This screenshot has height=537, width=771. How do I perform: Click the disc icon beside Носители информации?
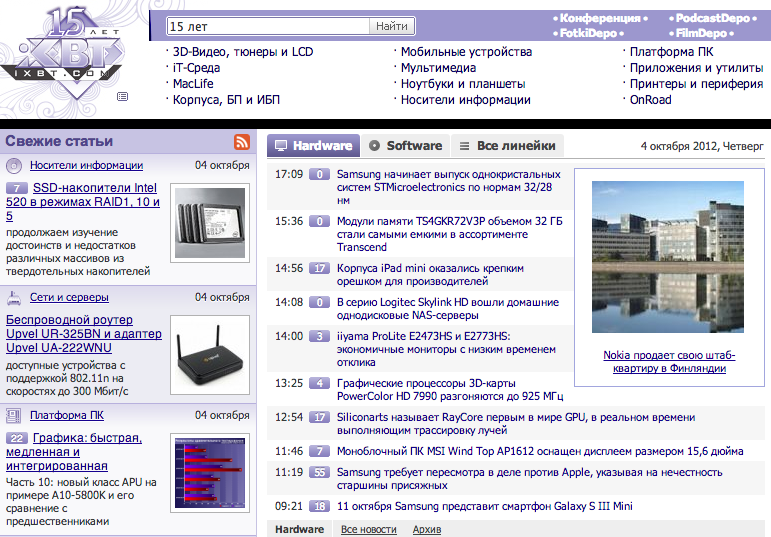[x=14, y=166]
